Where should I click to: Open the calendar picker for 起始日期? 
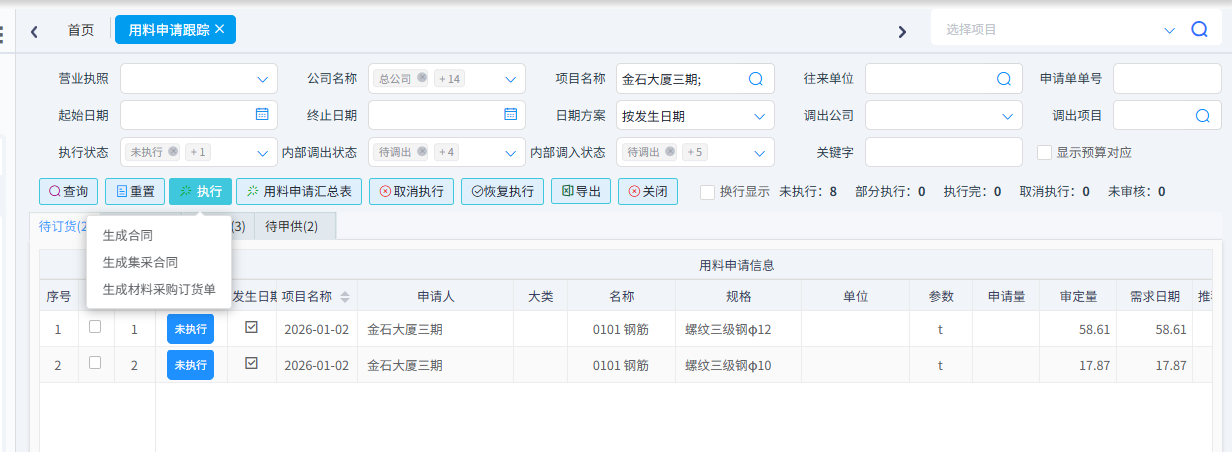pyautogui.click(x=262, y=115)
